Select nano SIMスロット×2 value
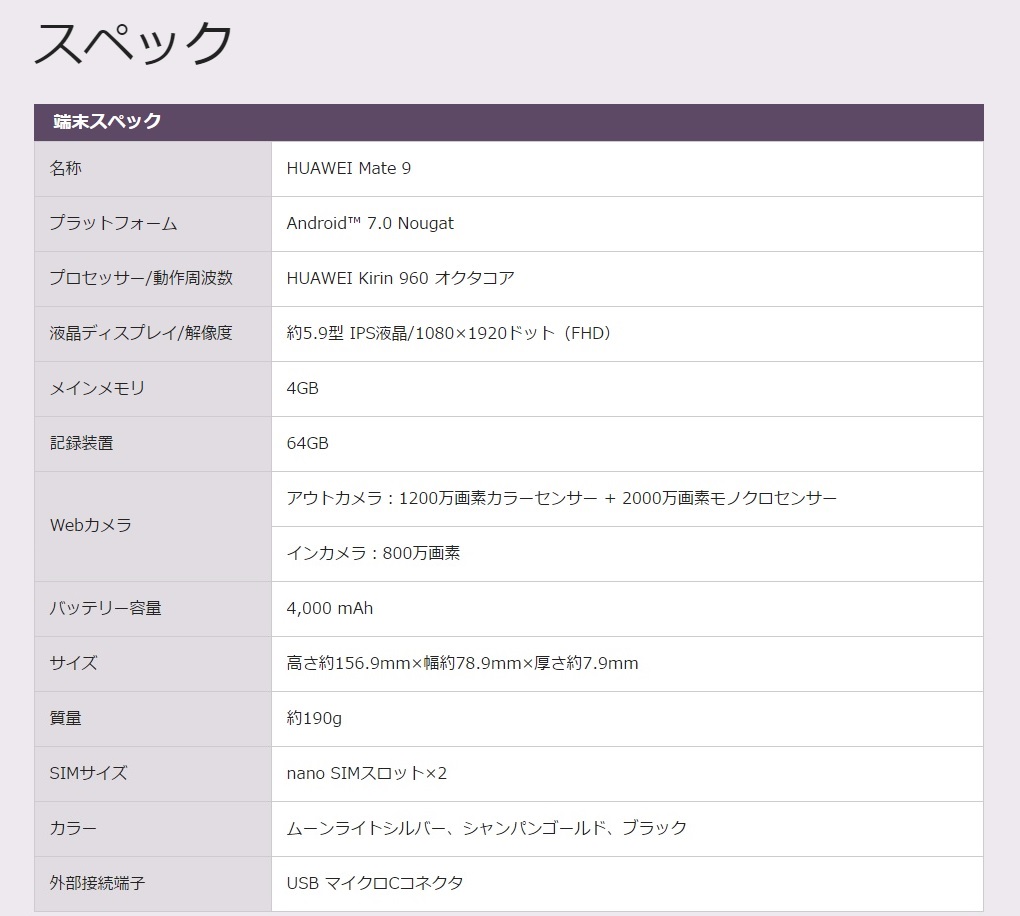 (x=367, y=773)
